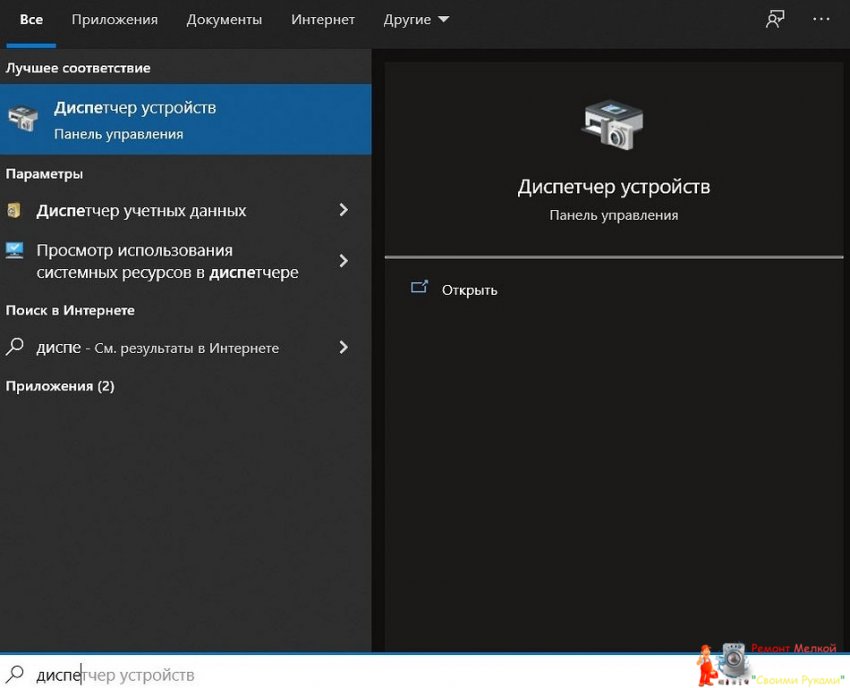Click the magnifier icon next to 'диспе' web result
Viewport: 850px width, 688px height.
click(15, 347)
